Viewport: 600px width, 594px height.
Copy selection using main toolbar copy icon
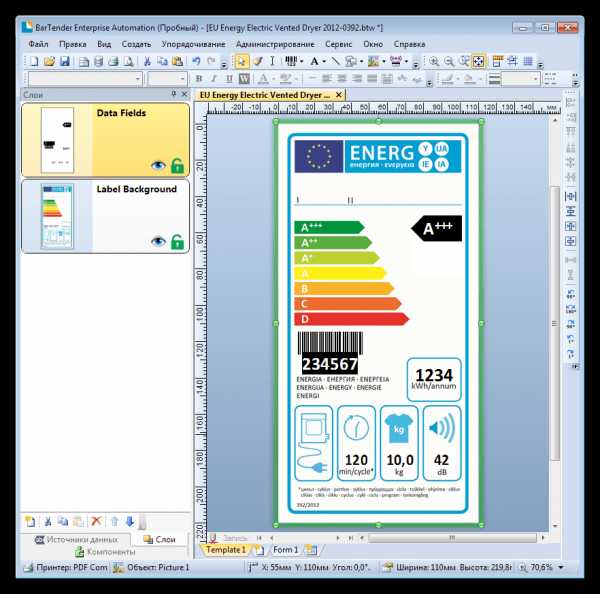click(x=162, y=61)
